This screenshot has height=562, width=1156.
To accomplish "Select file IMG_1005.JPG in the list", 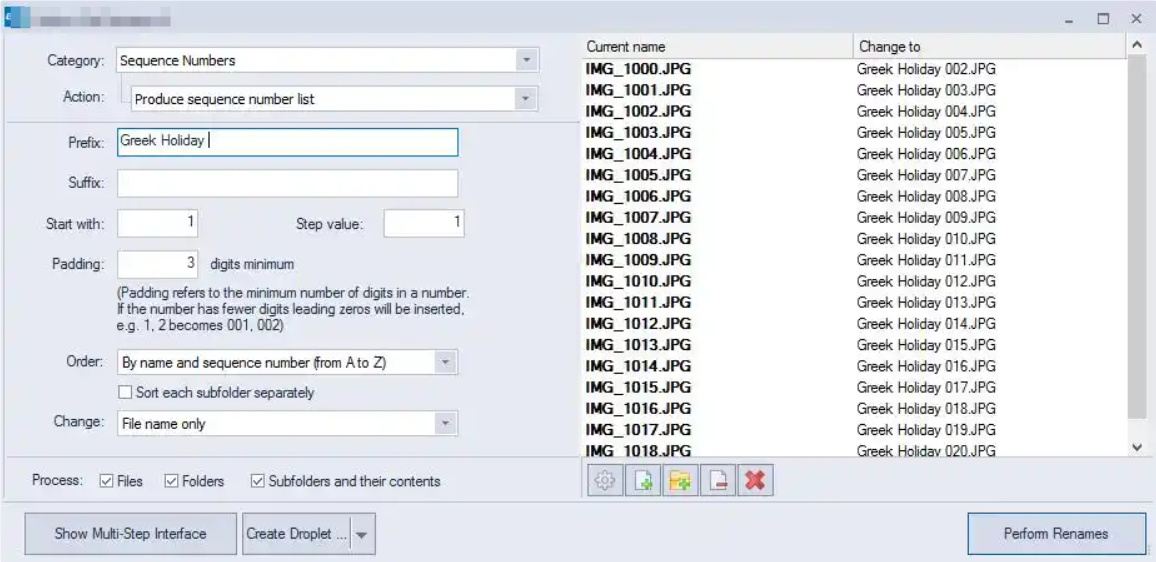I will (x=638, y=175).
